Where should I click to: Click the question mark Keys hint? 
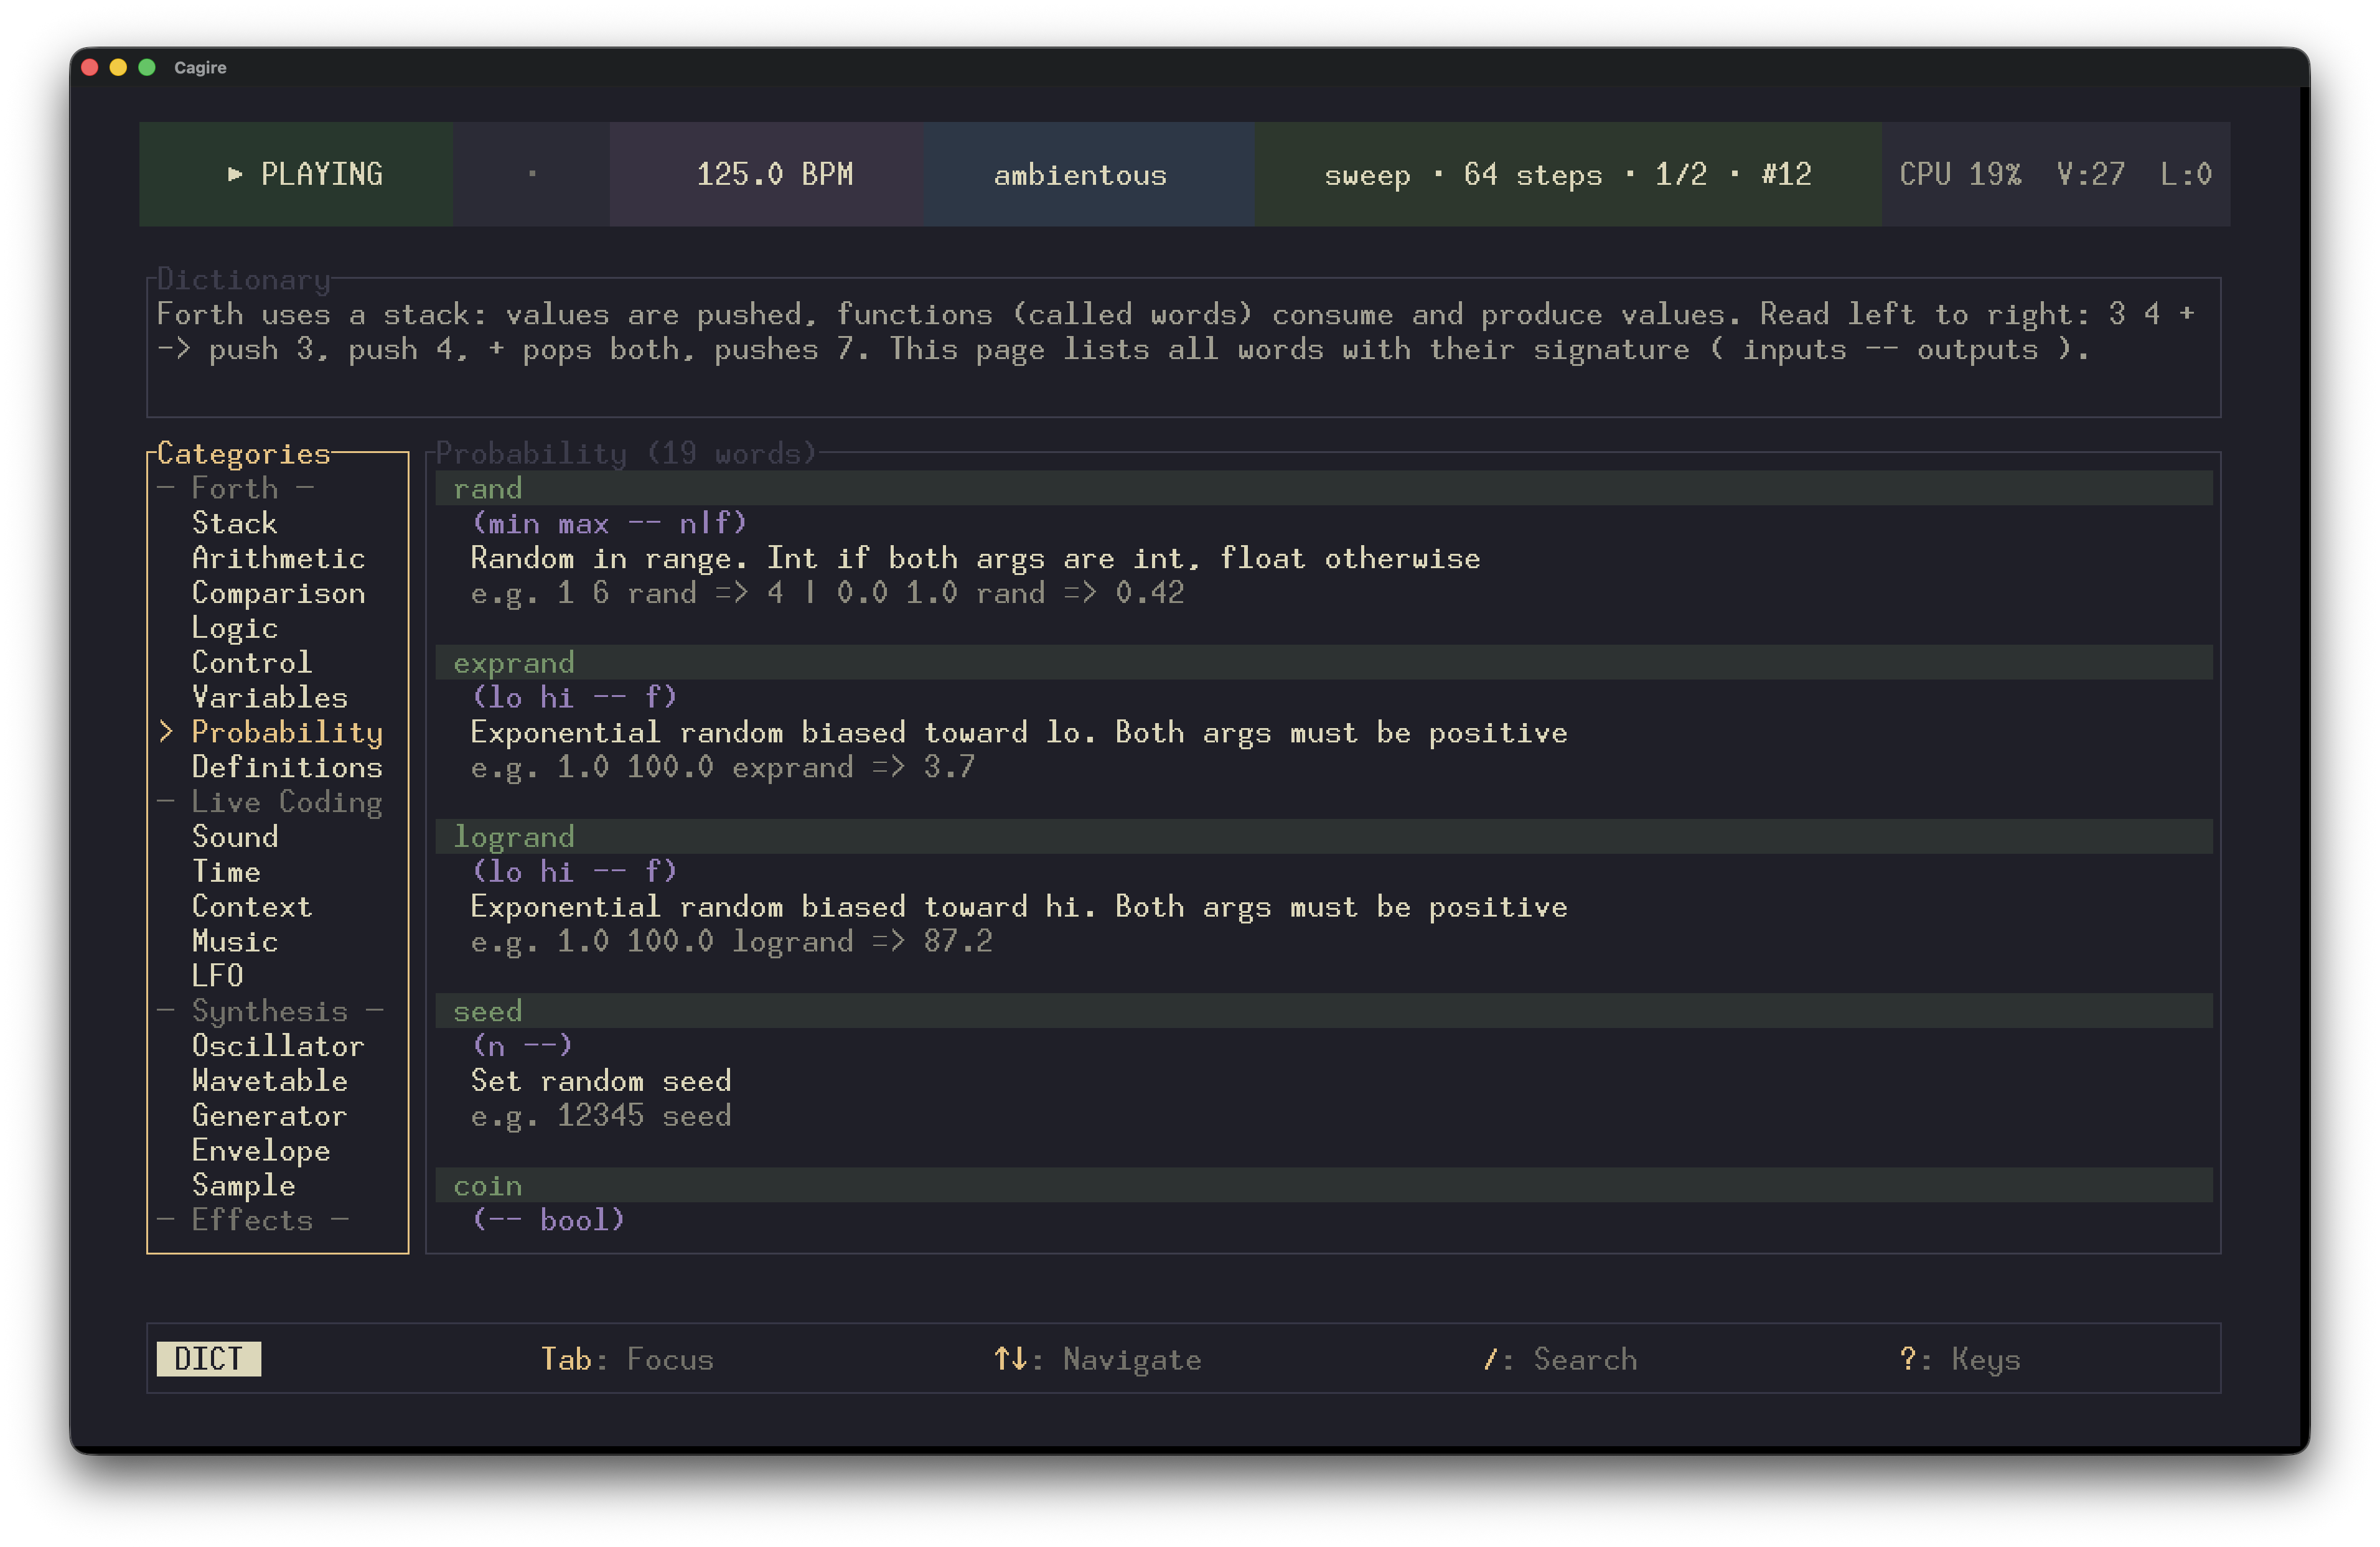click(1959, 1359)
